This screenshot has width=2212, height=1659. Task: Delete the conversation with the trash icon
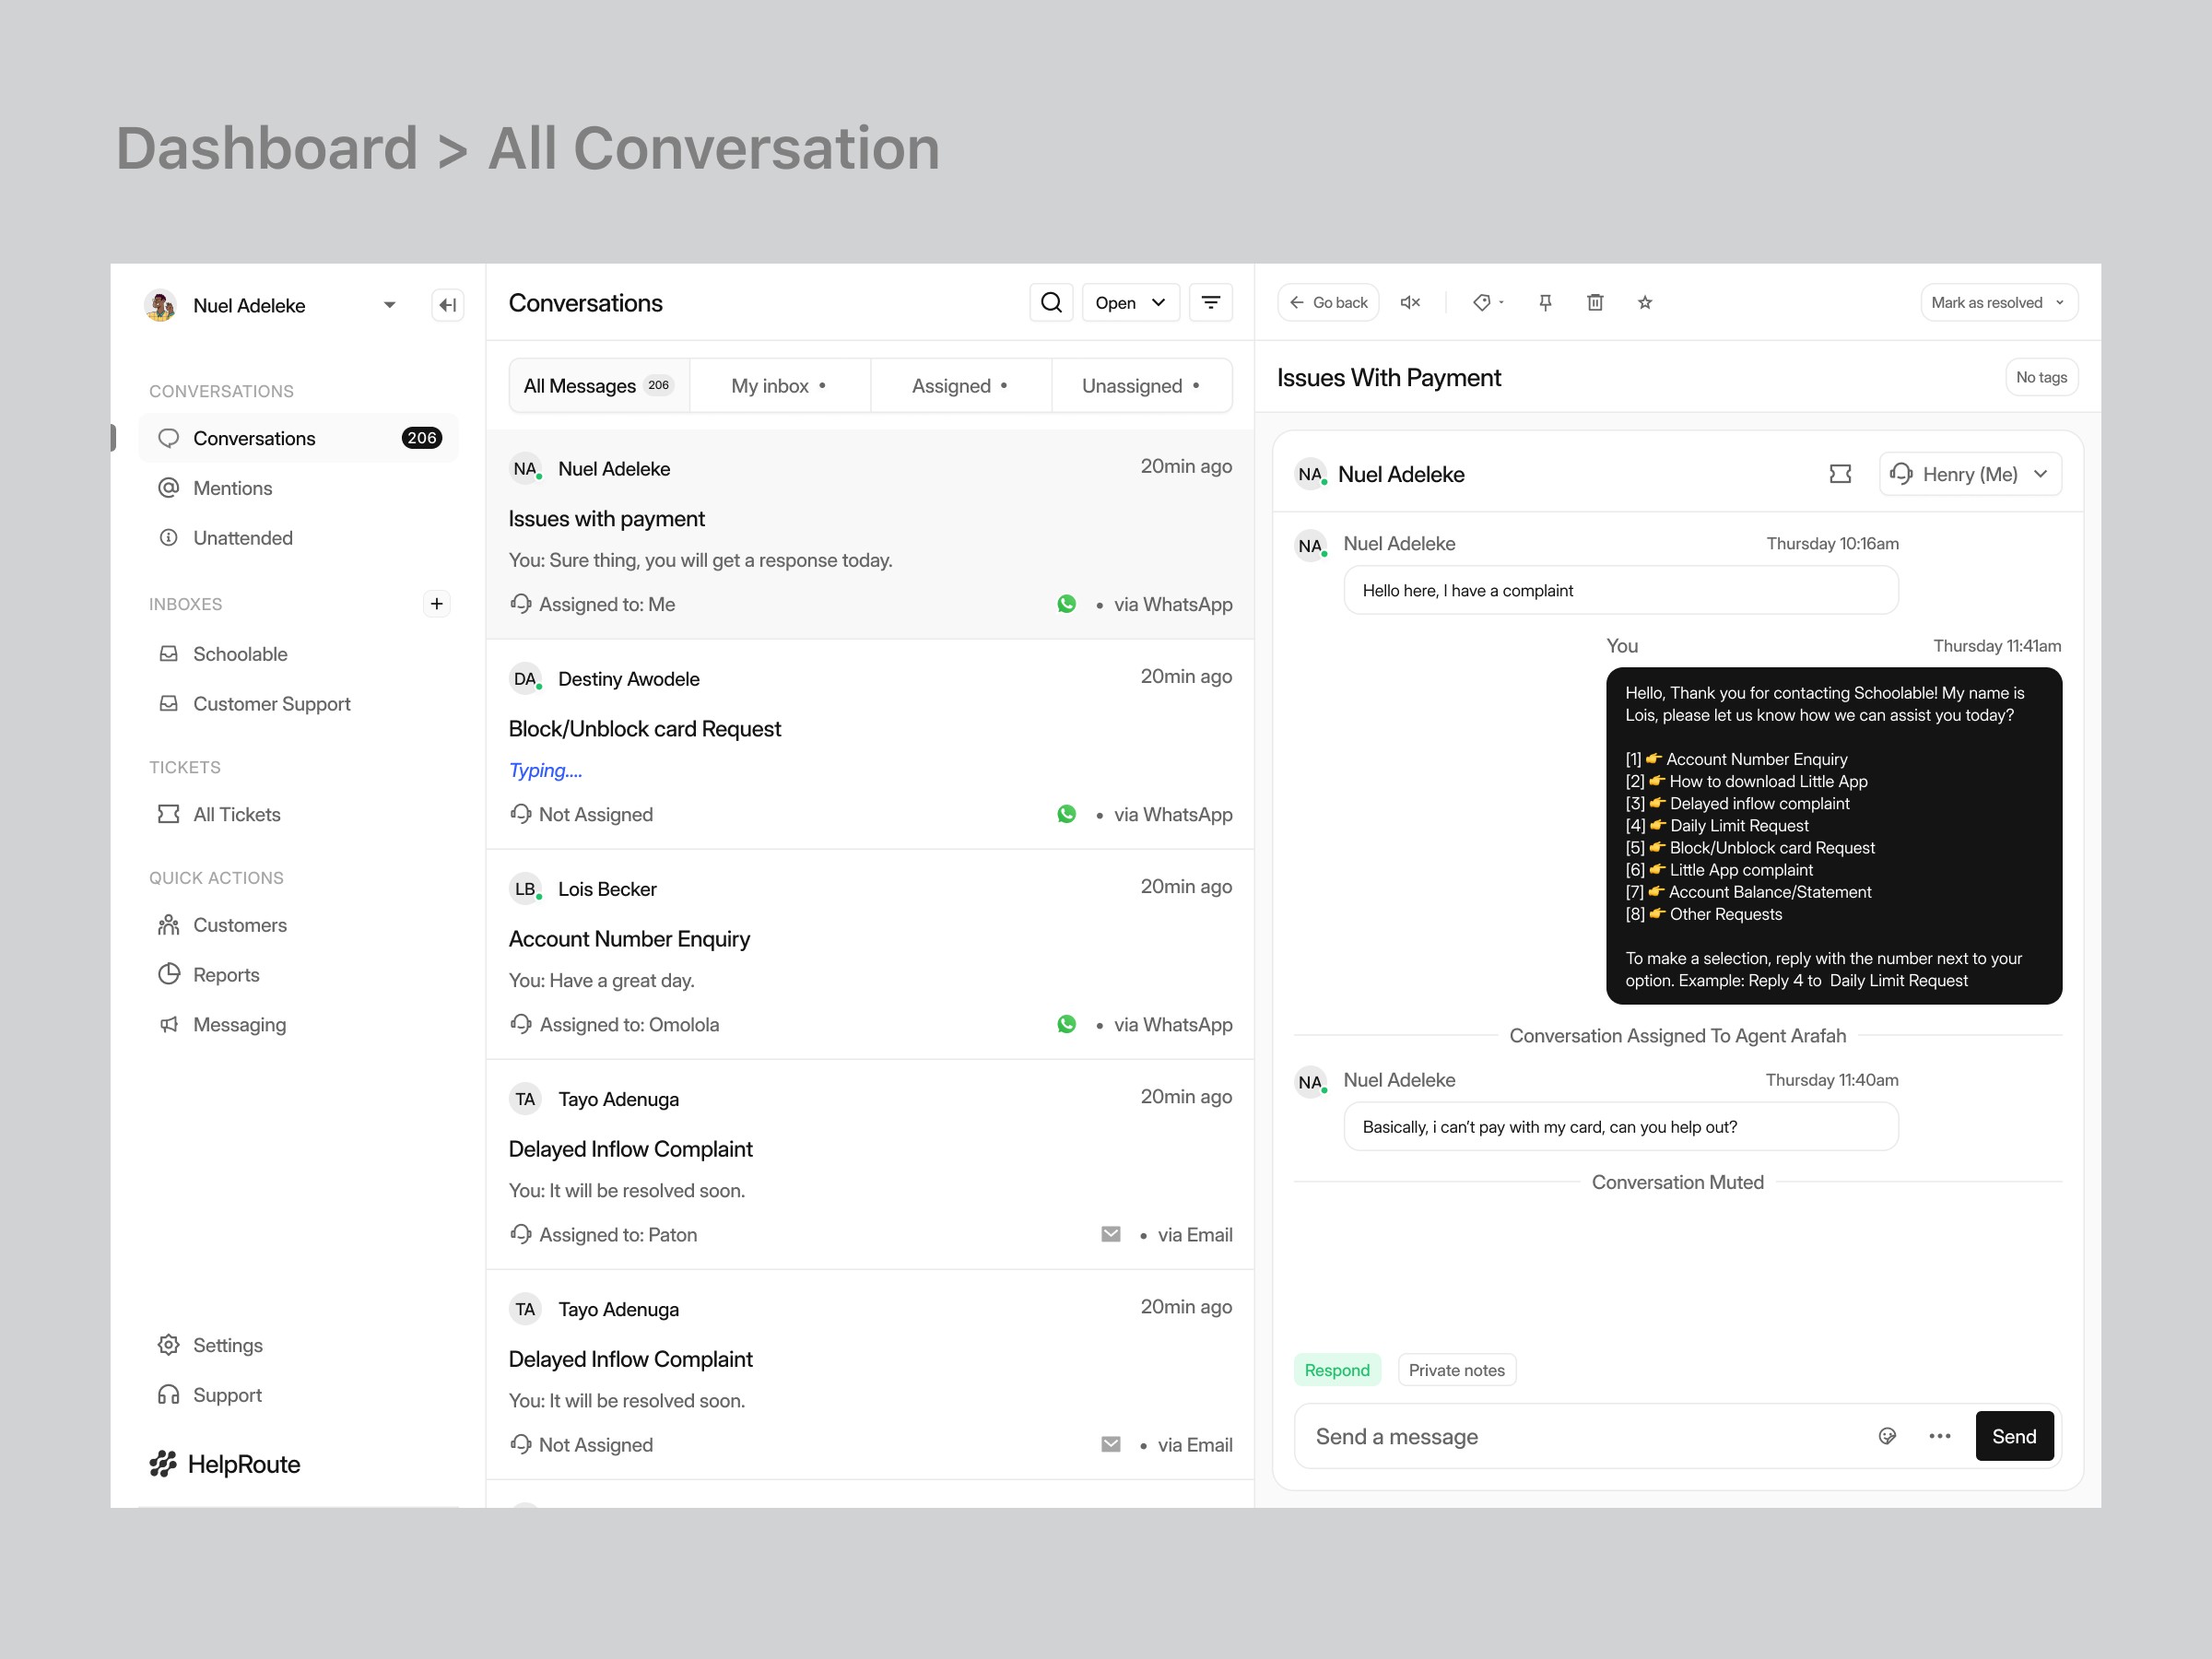pyautogui.click(x=1595, y=302)
